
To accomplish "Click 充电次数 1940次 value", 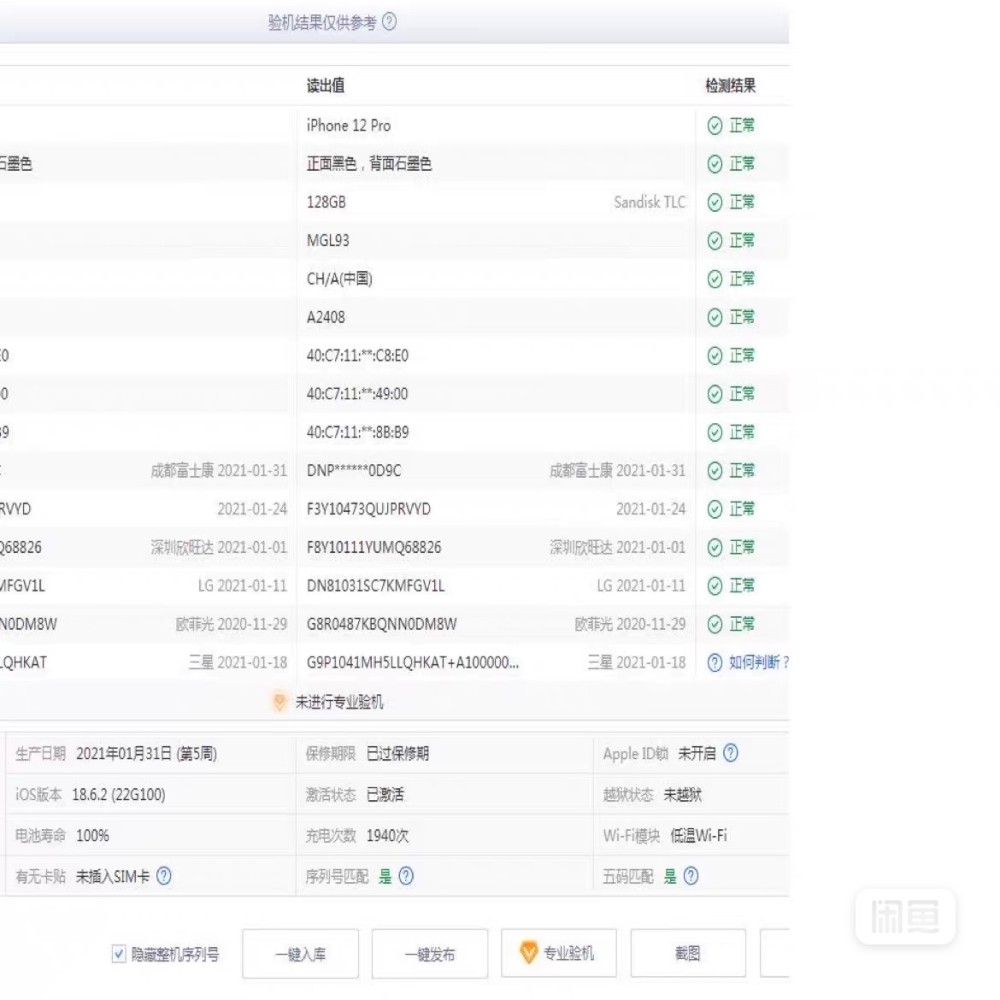I will 388,835.
